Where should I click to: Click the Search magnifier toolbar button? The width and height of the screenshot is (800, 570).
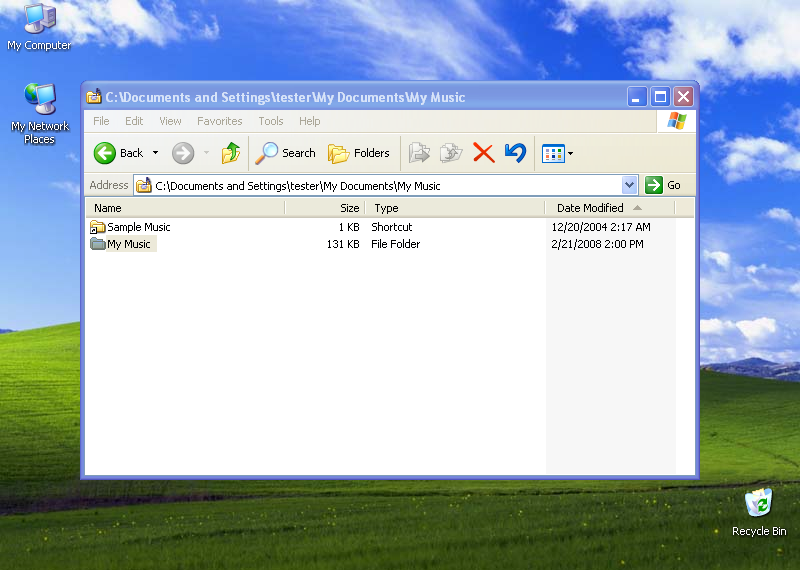tap(286, 153)
